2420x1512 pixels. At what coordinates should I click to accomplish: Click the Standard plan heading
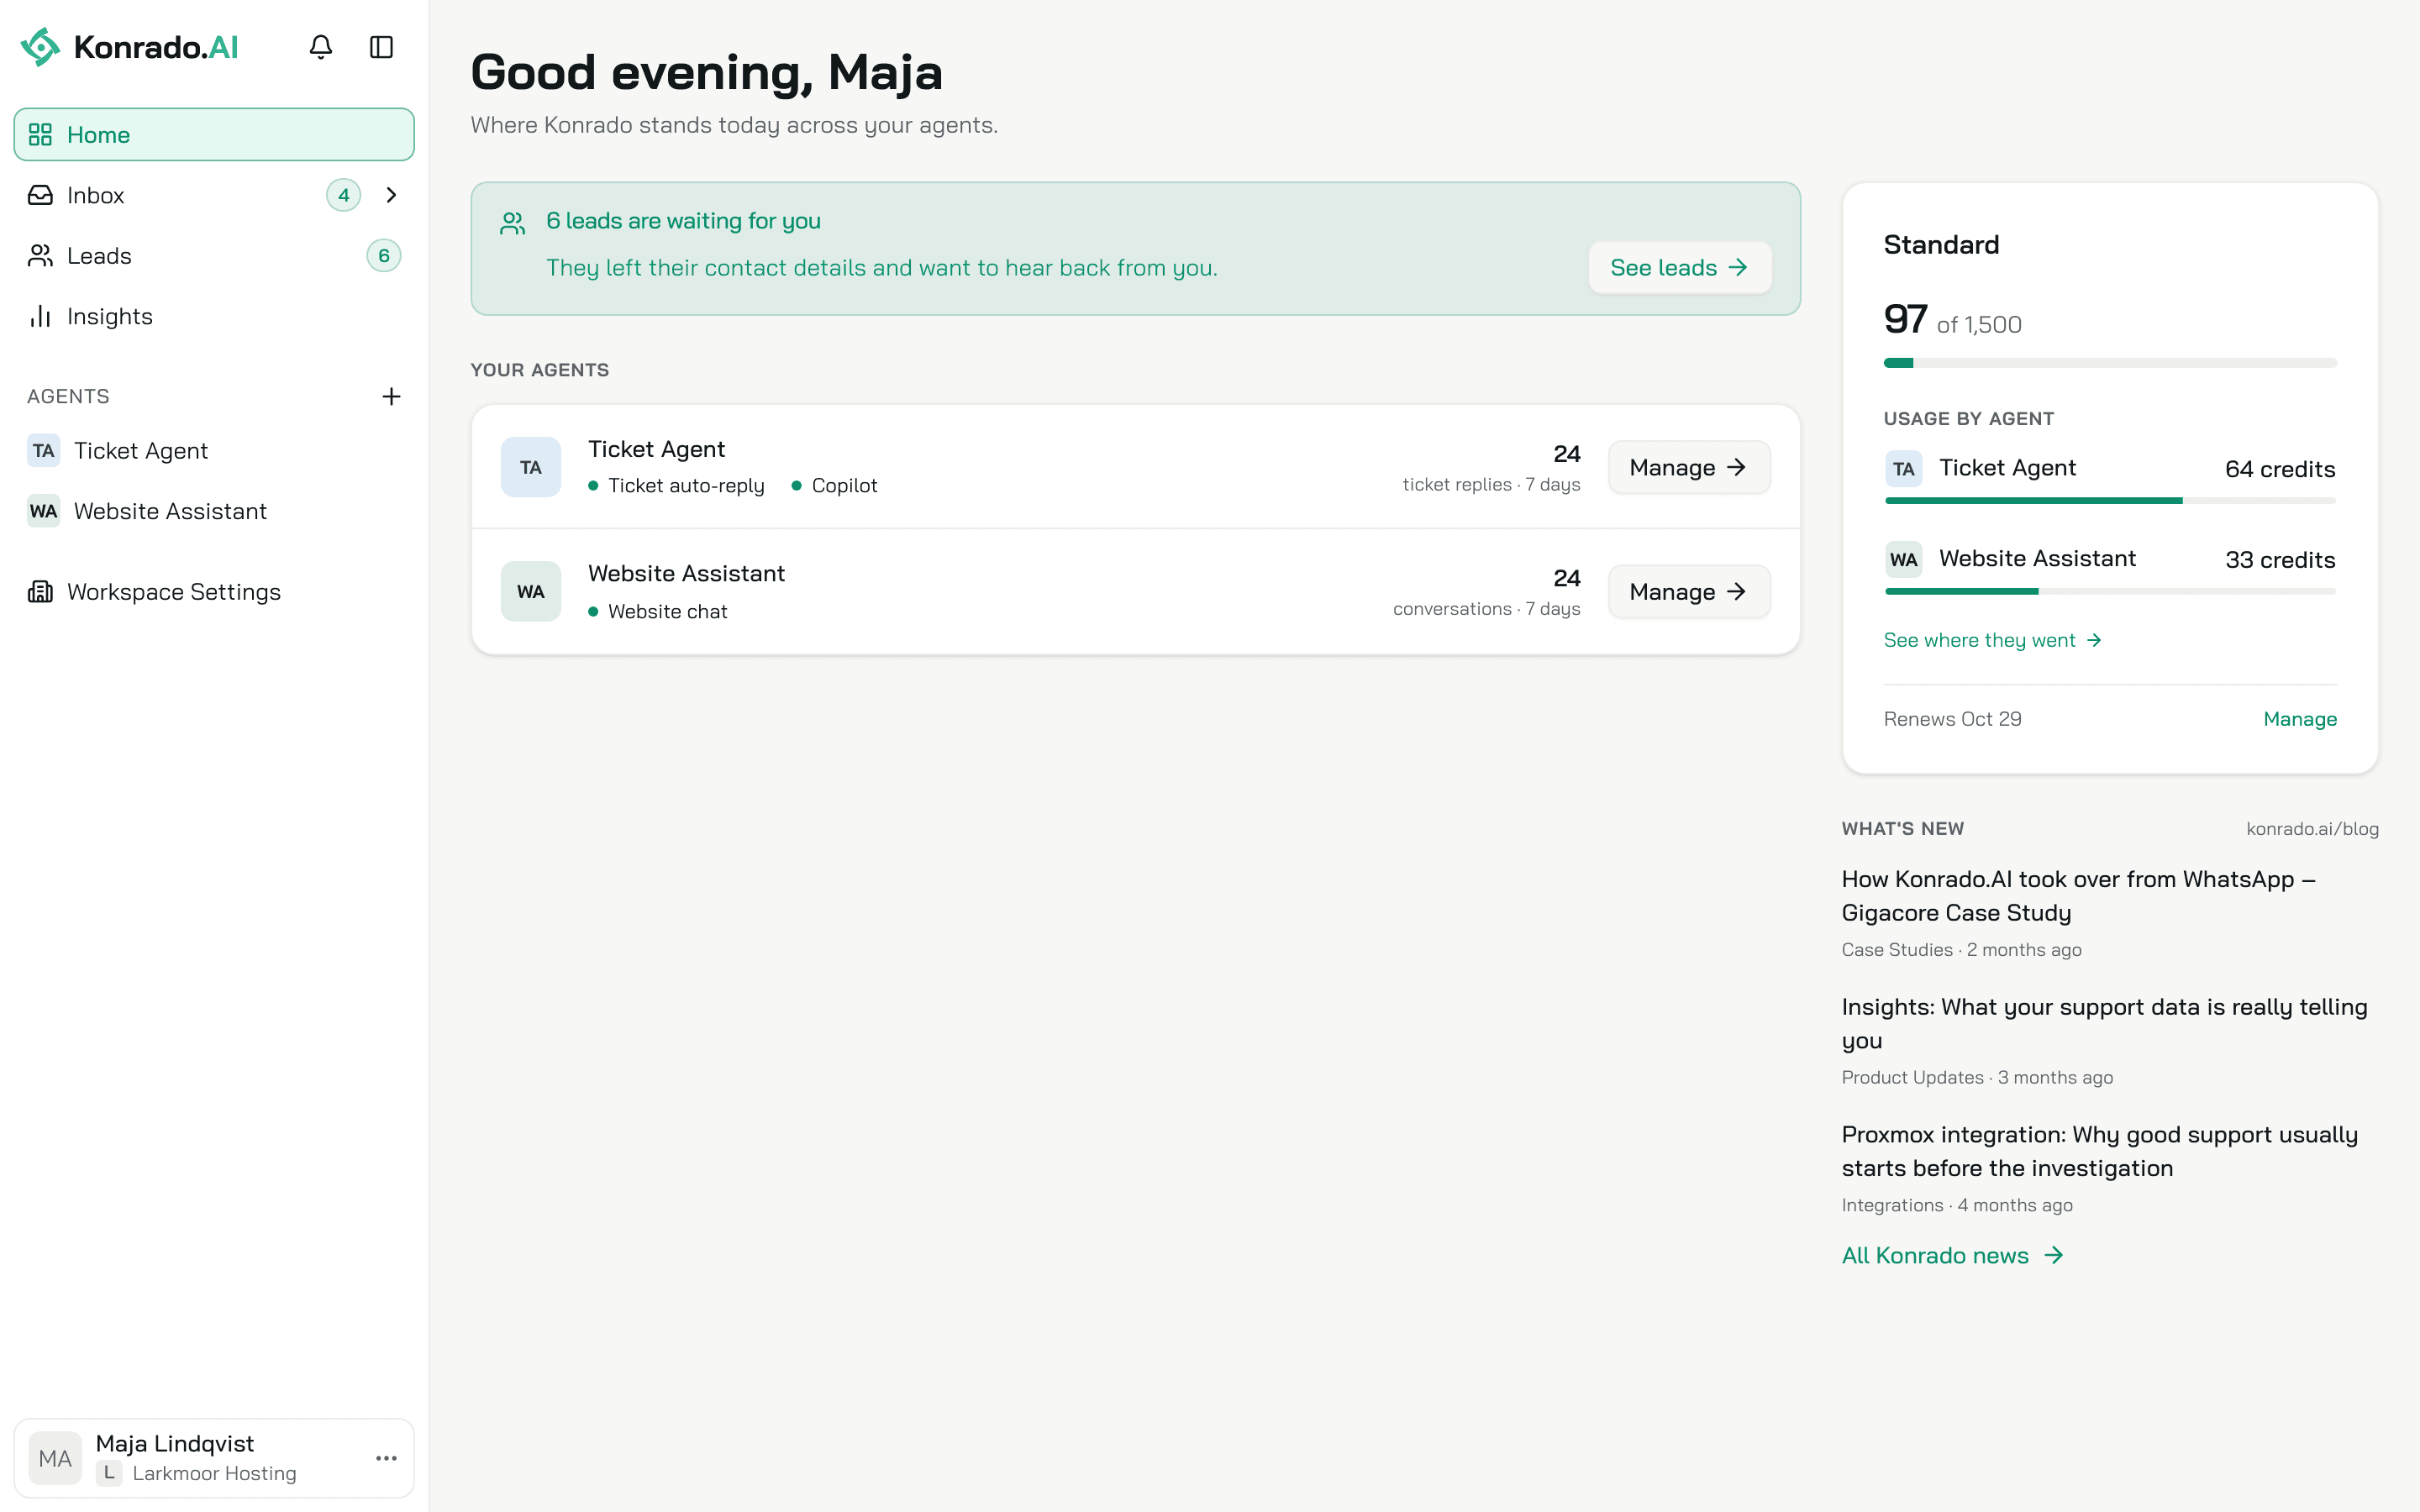pyautogui.click(x=1941, y=245)
